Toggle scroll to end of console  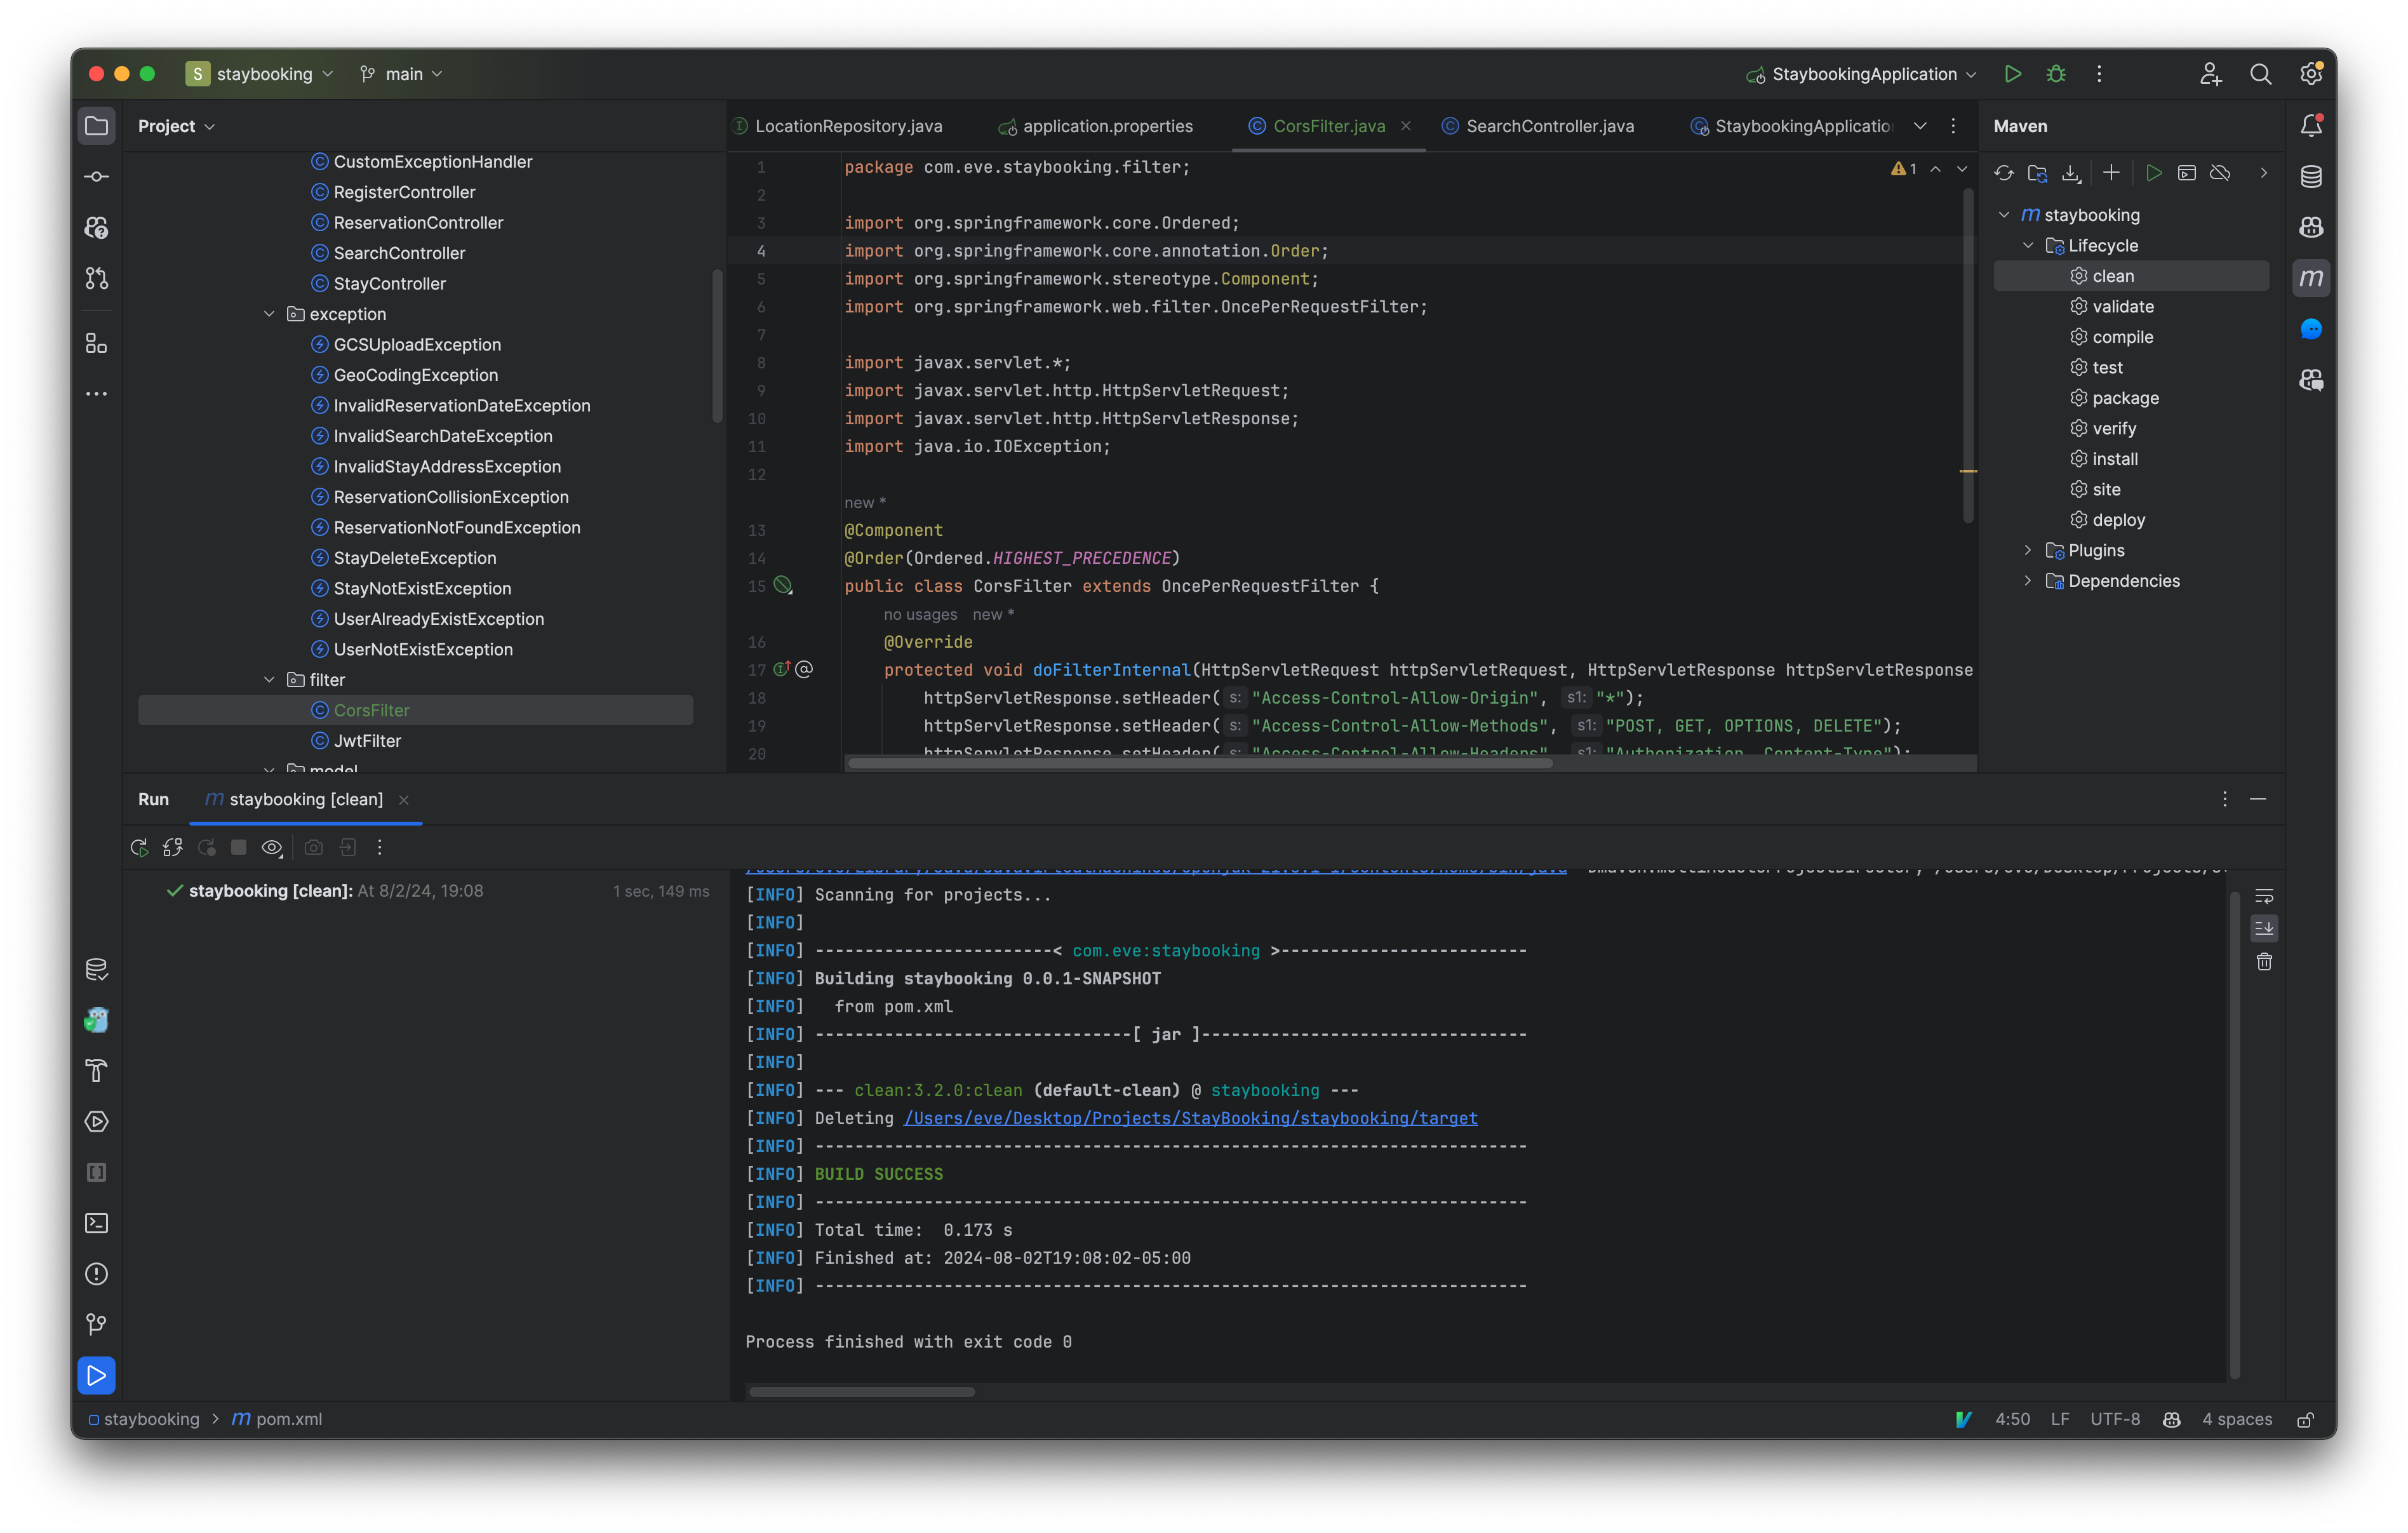click(2264, 929)
